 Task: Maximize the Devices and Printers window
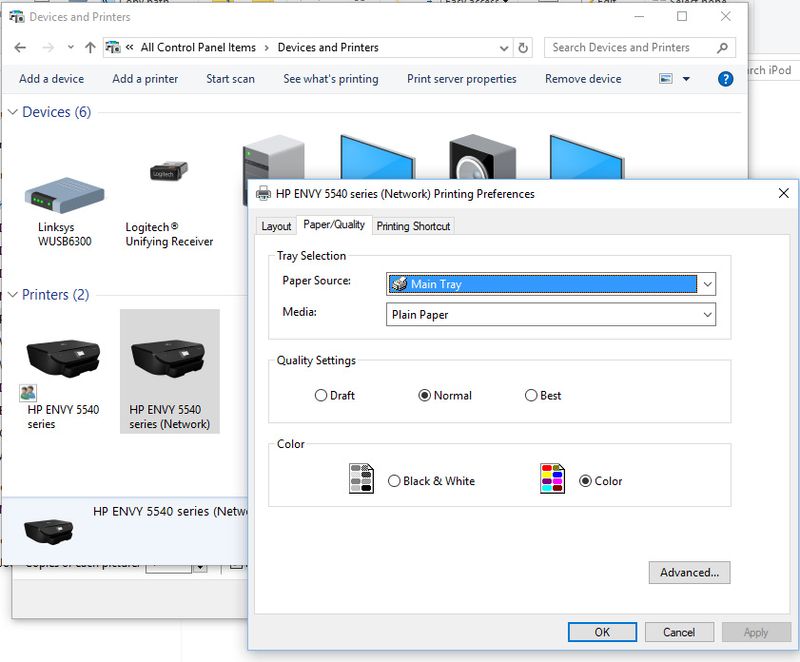click(x=682, y=17)
